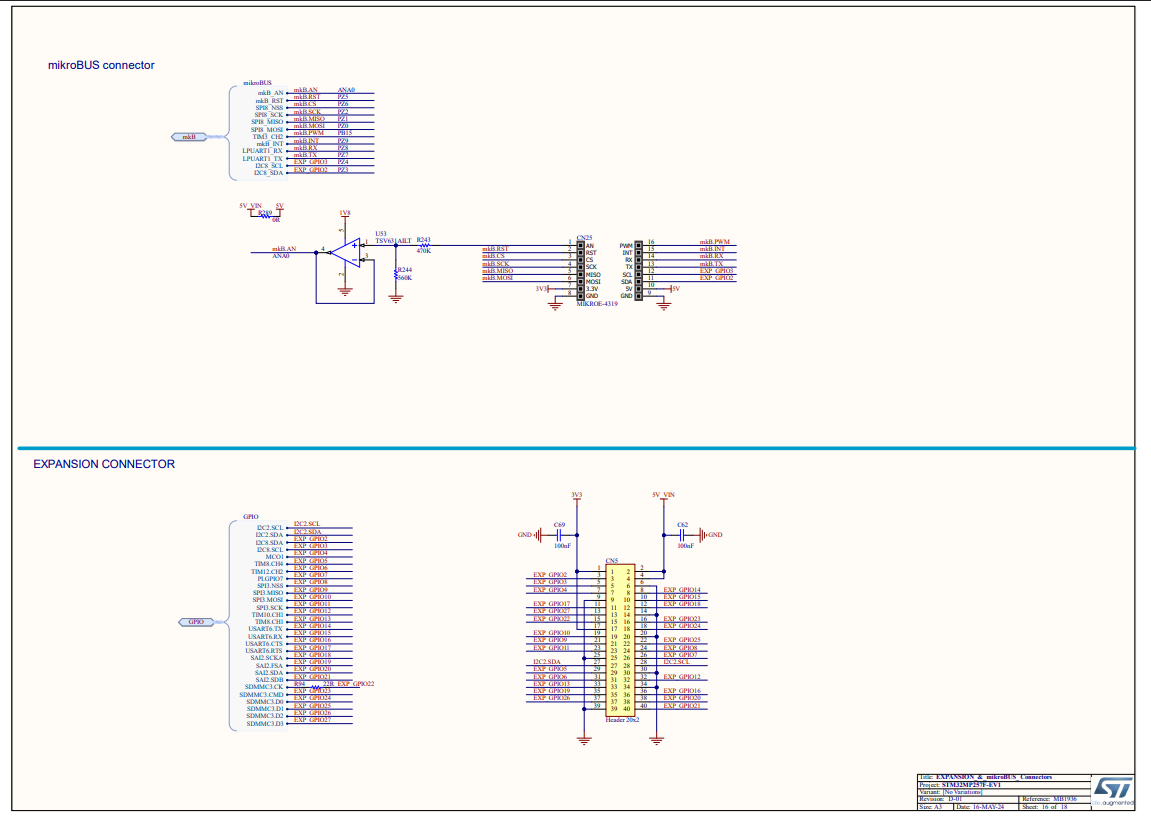Select the CN25 right pin column PWM to GND

pyautogui.click(x=639, y=271)
